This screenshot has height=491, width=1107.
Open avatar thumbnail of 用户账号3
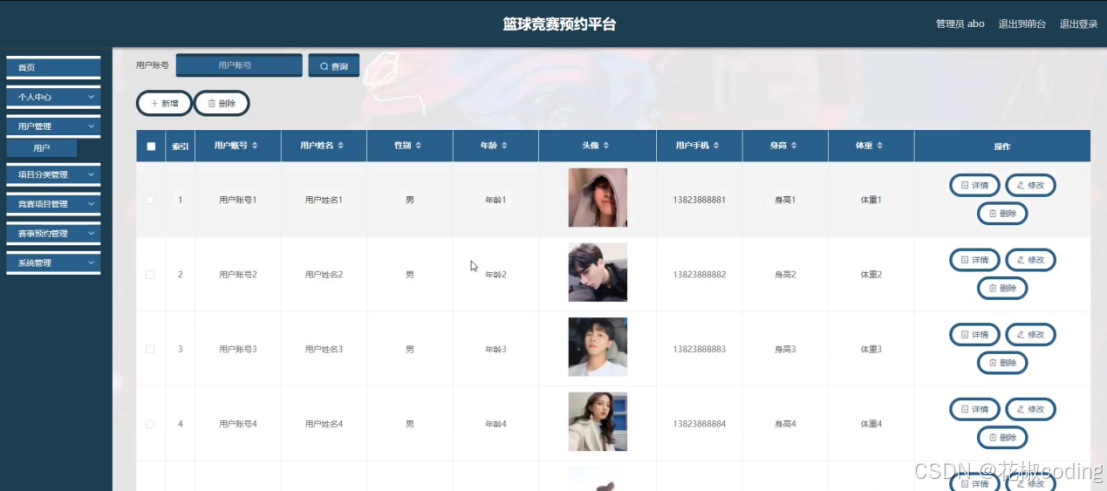tap(597, 347)
